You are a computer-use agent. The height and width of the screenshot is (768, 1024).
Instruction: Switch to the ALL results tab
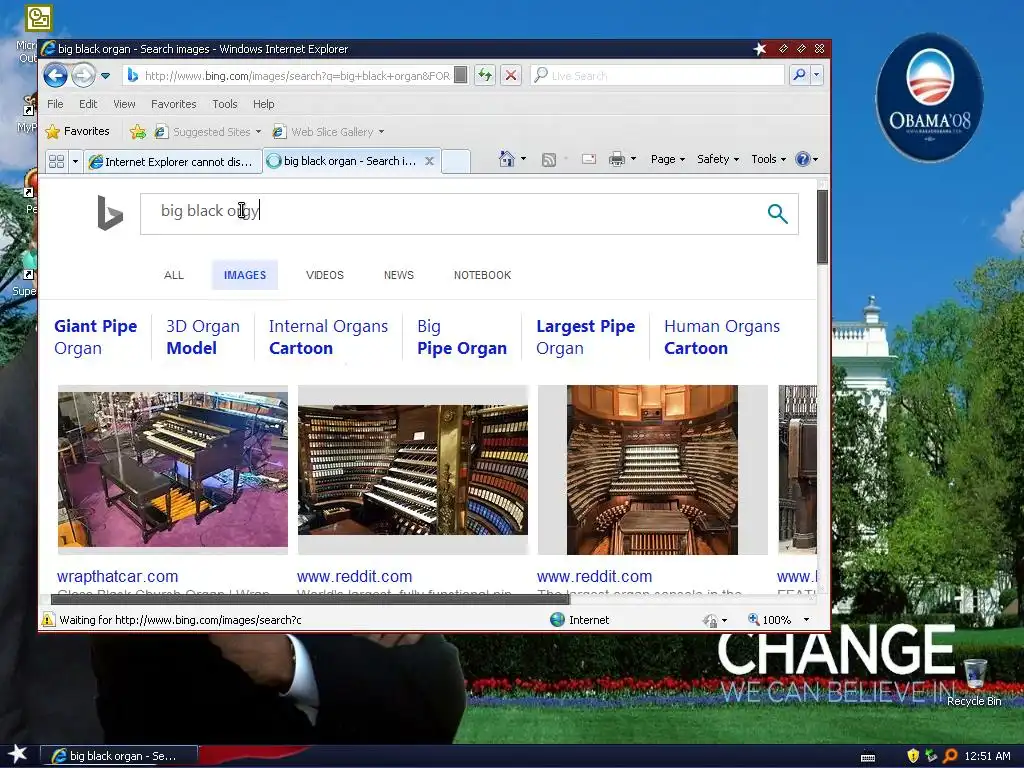click(x=174, y=275)
